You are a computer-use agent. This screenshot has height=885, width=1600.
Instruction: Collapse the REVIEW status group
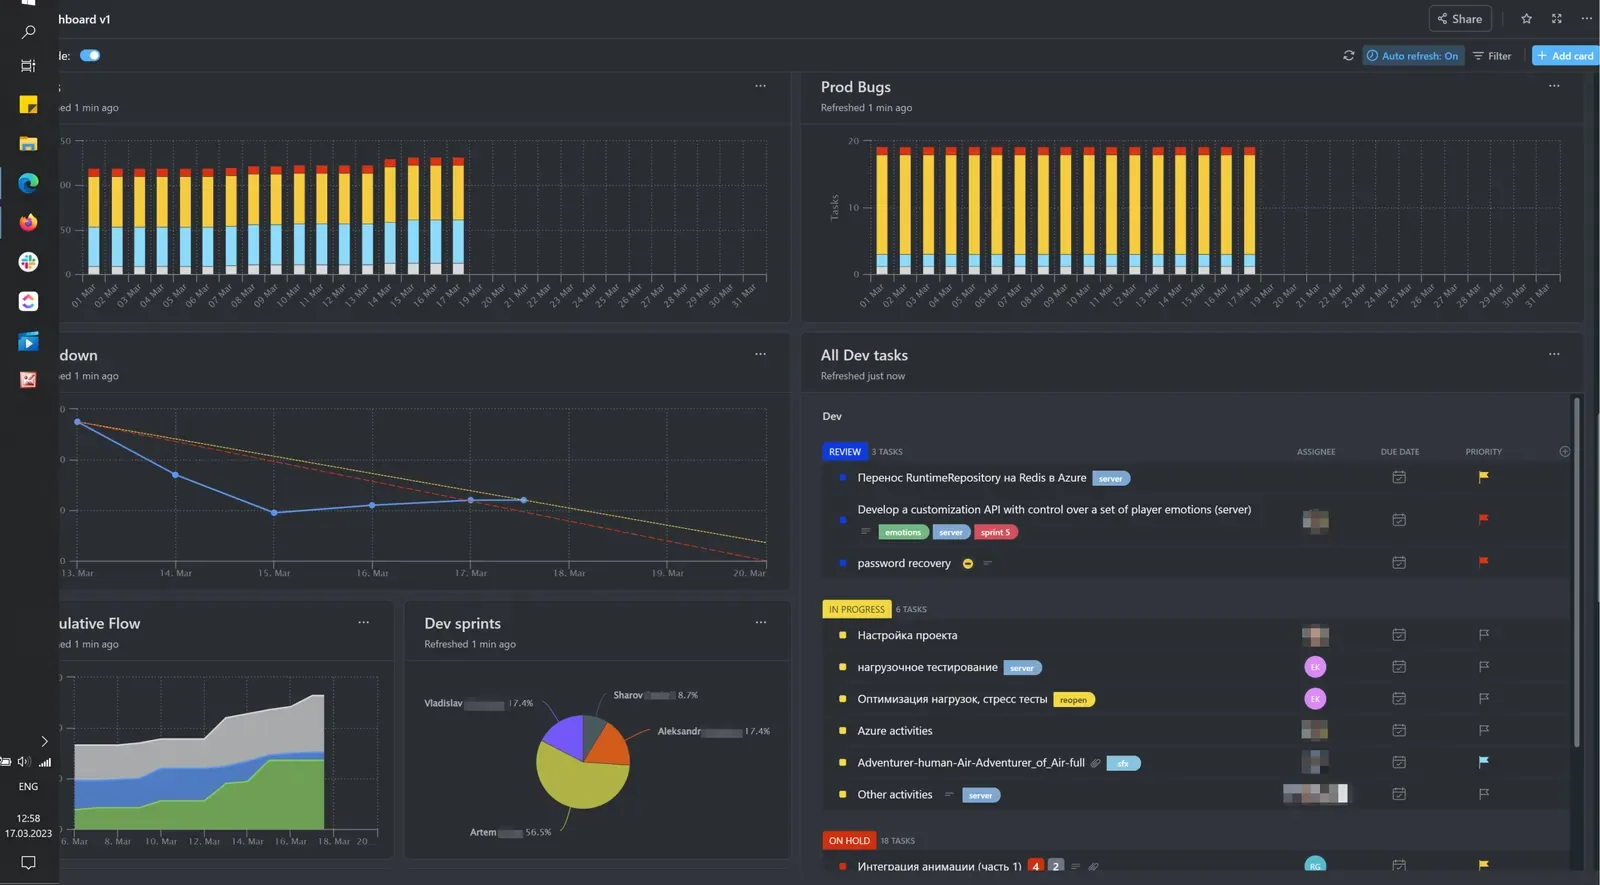coord(844,452)
